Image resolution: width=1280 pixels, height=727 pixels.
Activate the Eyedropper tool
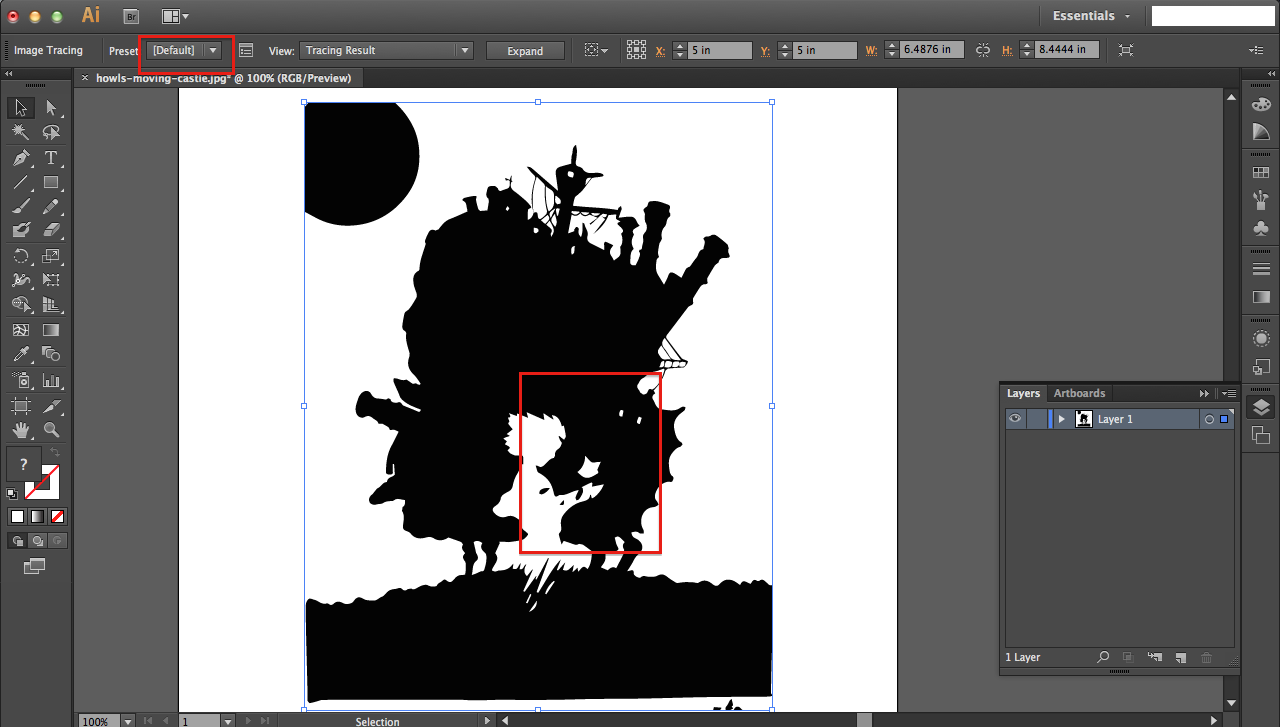[x=21, y=354]
